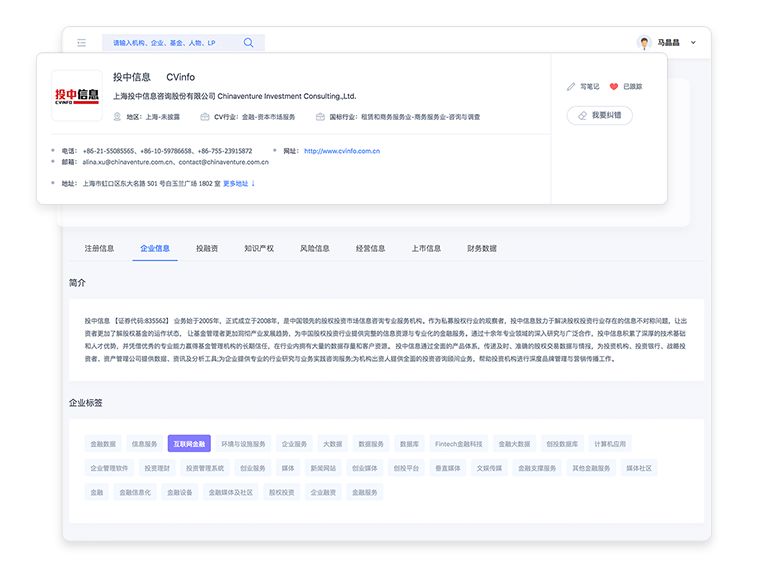Click the 写笔记 label
Image resolution: width=774 pixels, height=586 pixels.
pos(589,87)
